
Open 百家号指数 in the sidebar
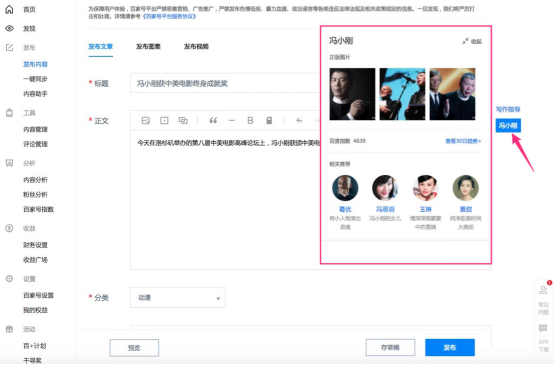(39, 209)
